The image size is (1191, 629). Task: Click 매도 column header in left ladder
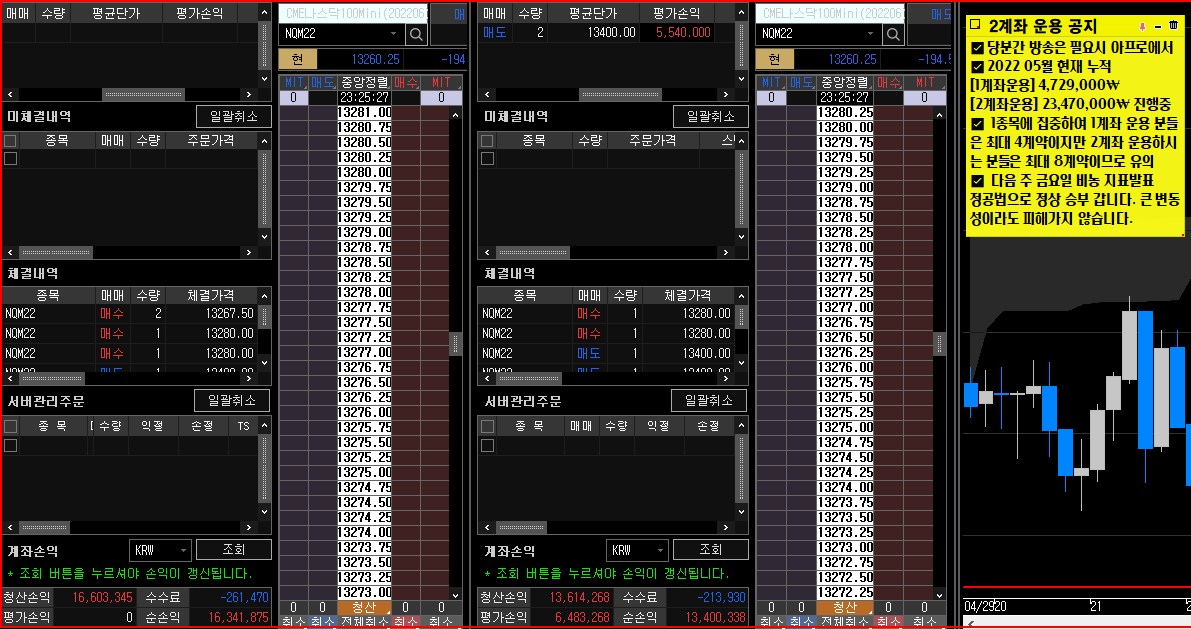[x=322, y=82]
